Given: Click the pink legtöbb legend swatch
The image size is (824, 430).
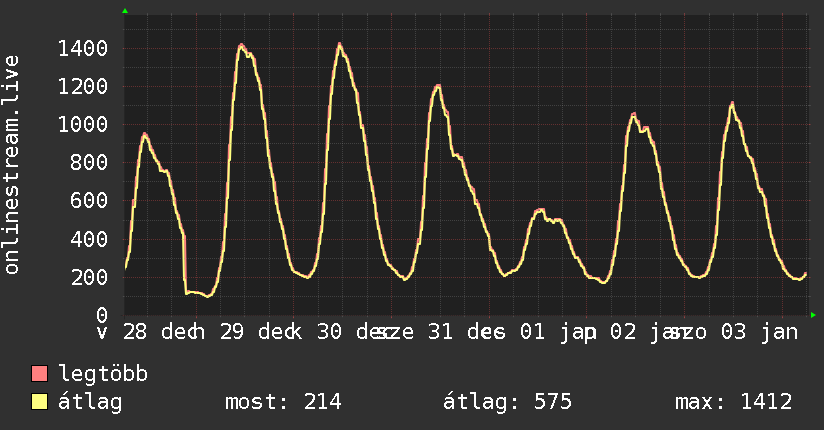Looking at the screenshot, I should 39,374.
